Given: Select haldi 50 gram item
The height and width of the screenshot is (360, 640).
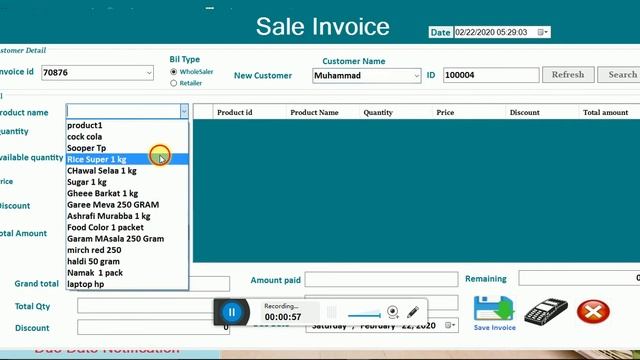Looking at the screenshot, I should pos(127,262).
